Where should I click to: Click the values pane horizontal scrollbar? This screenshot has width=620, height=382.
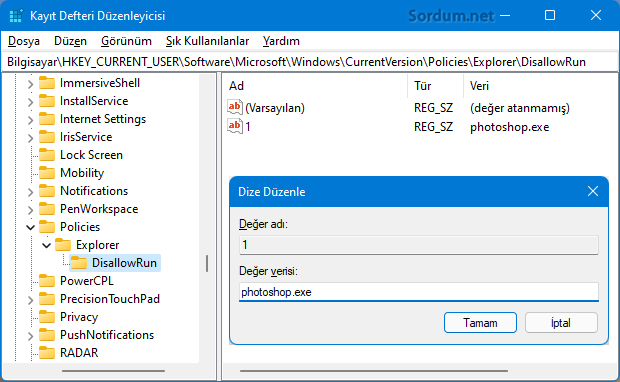tap(374, 371)
